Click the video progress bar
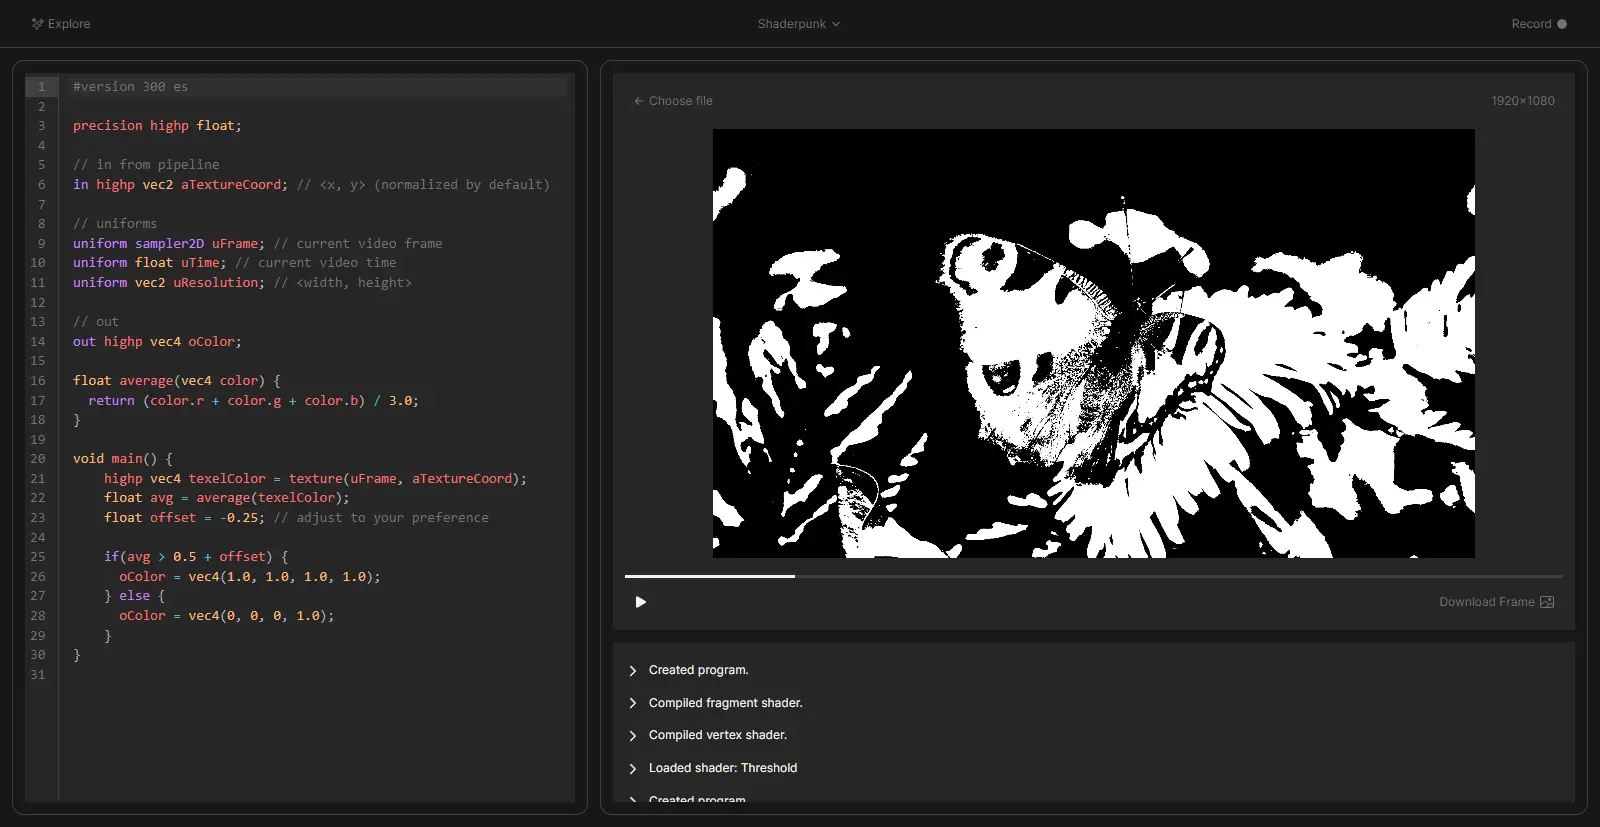 point(1093,576)
